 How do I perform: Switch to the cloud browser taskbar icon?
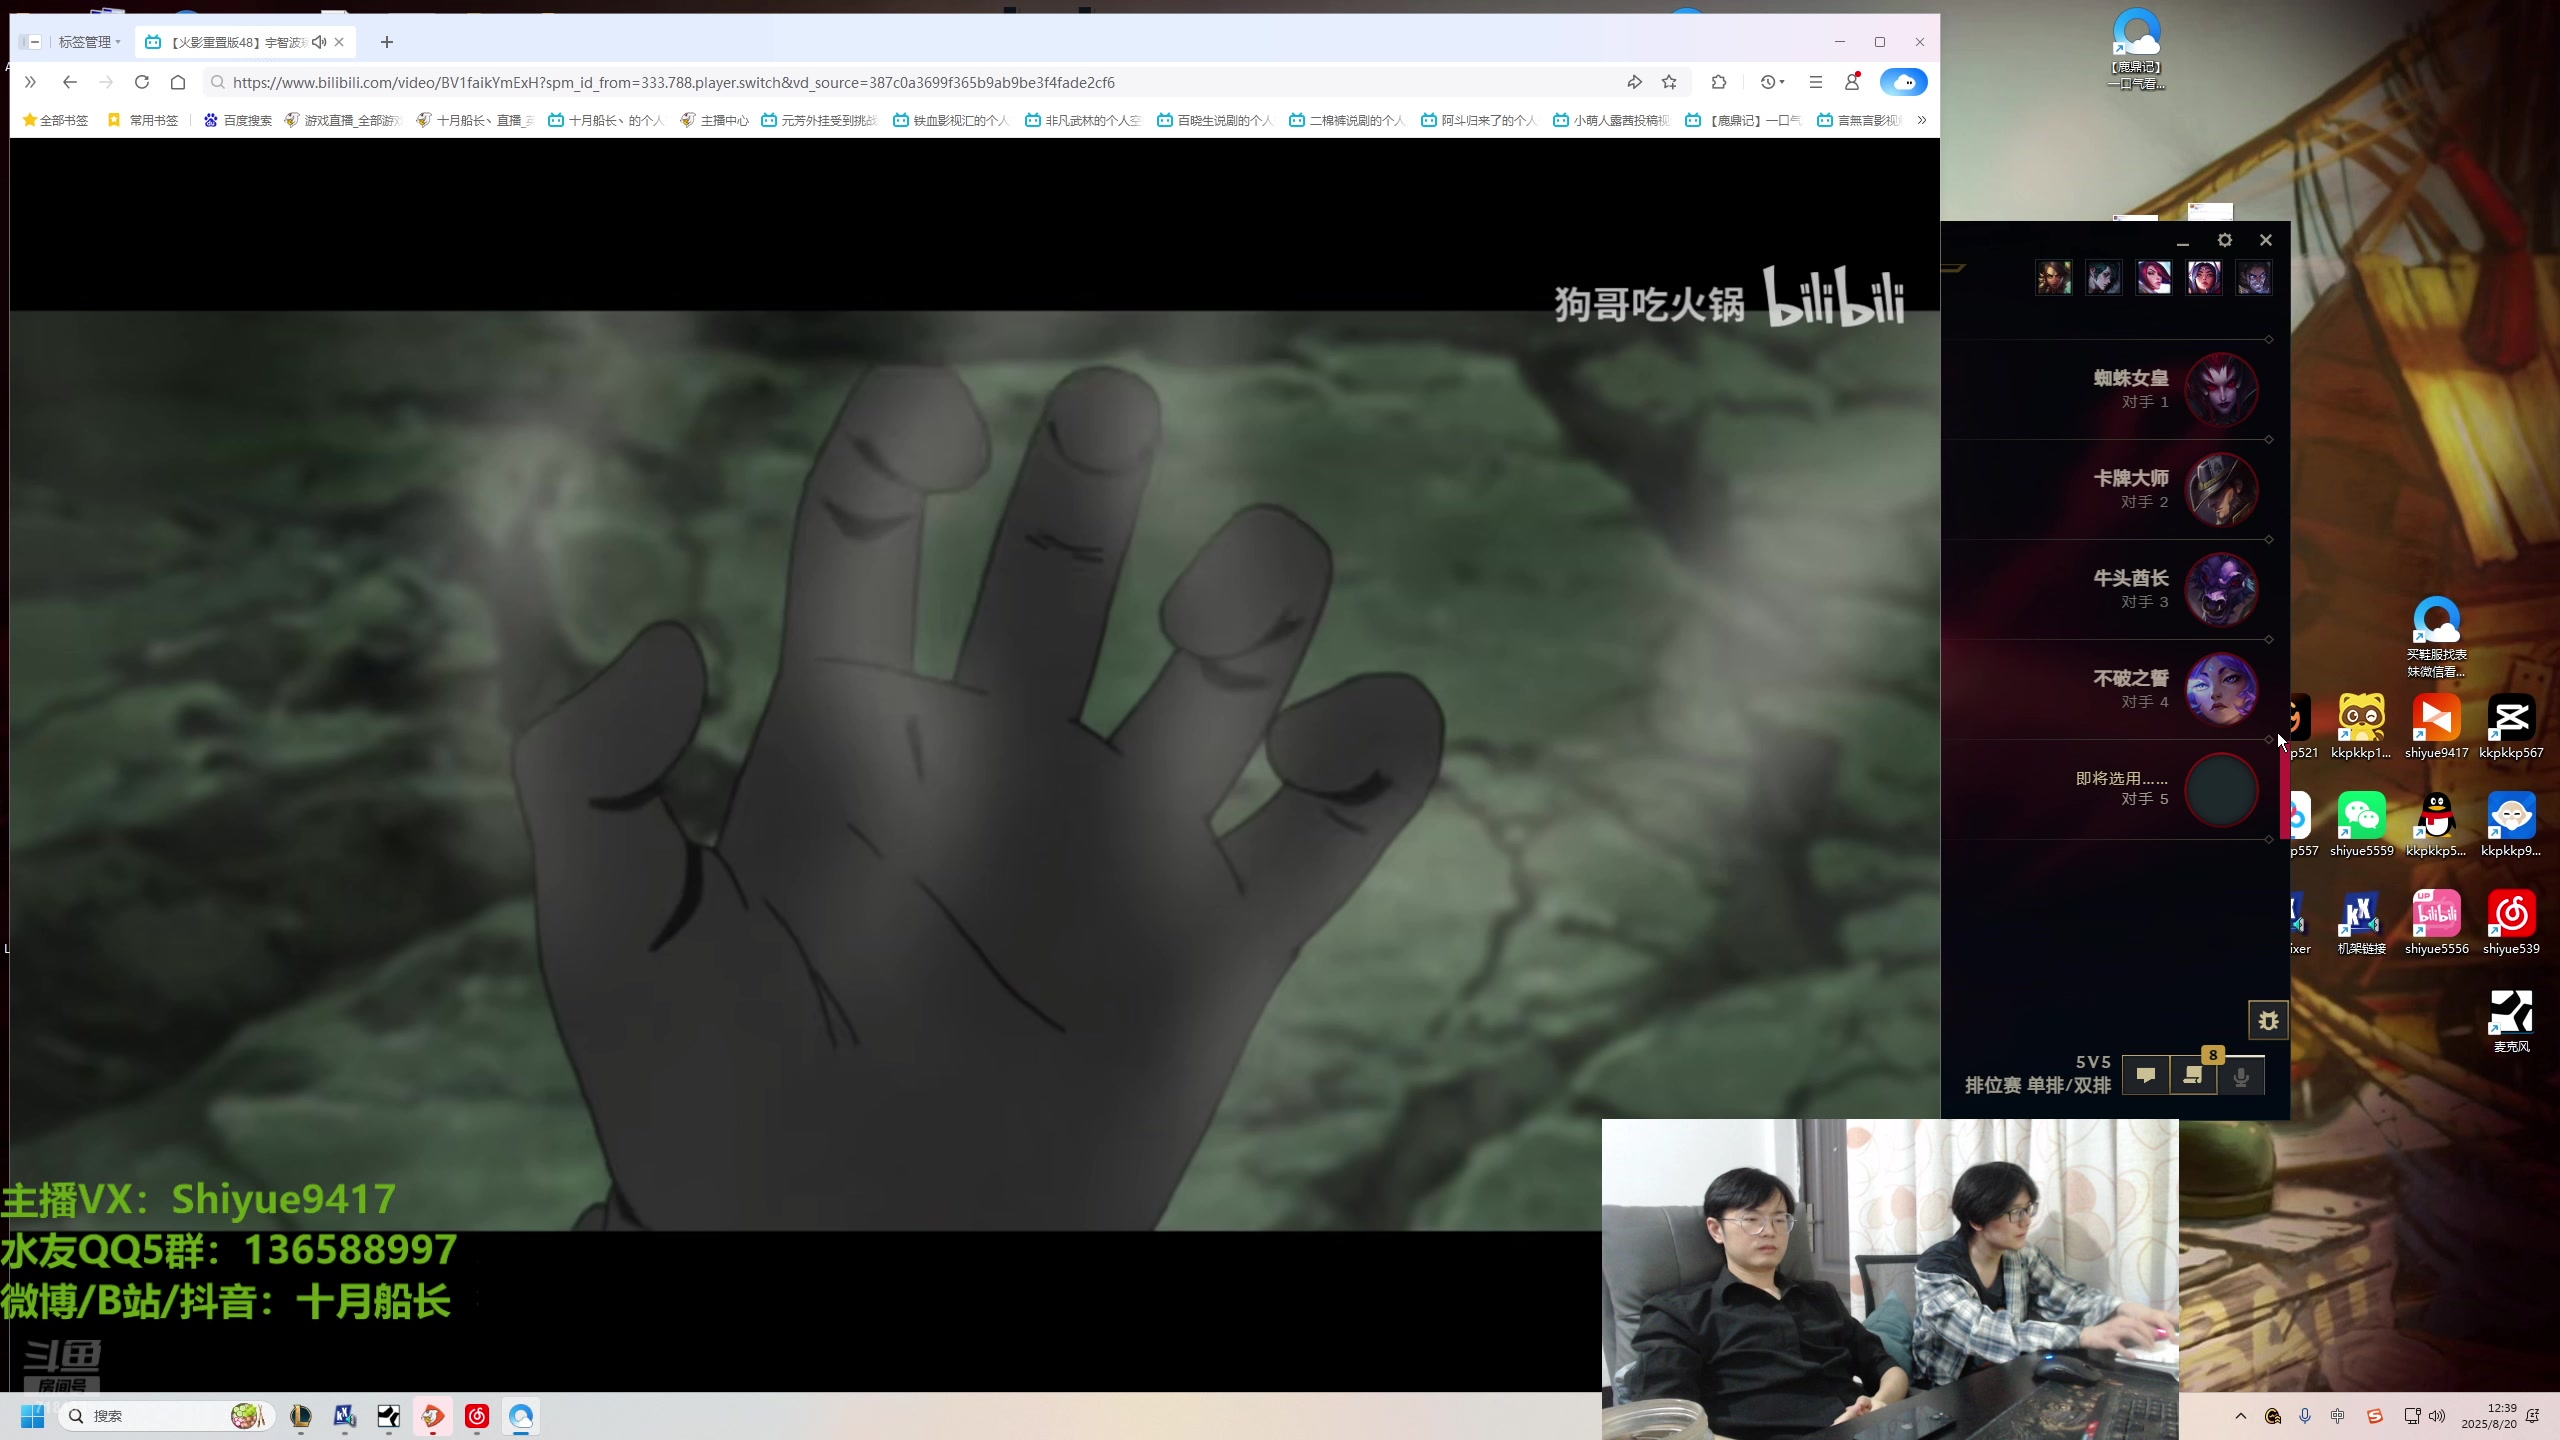(x=521, y=1416)
